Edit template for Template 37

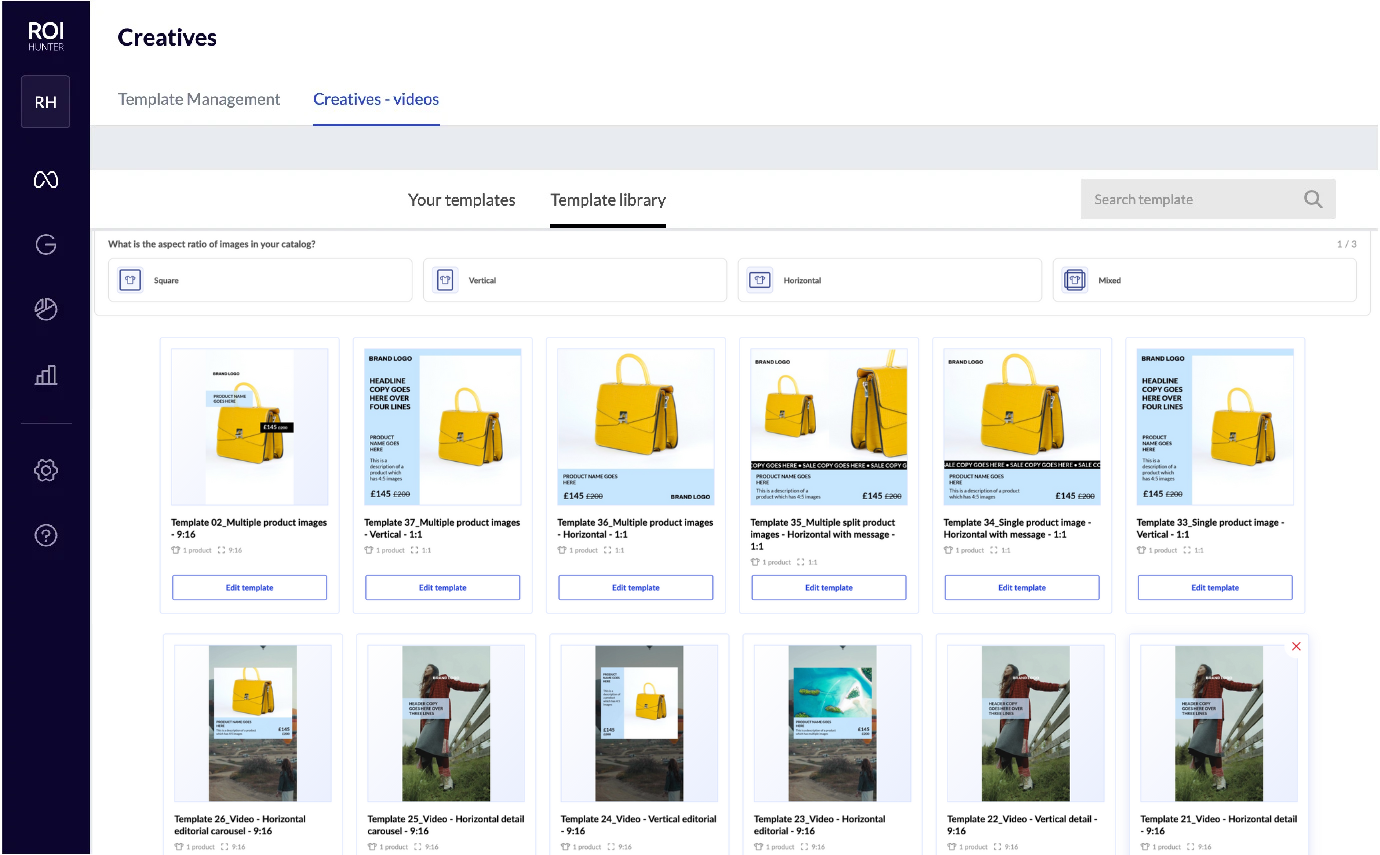point(442,588)
